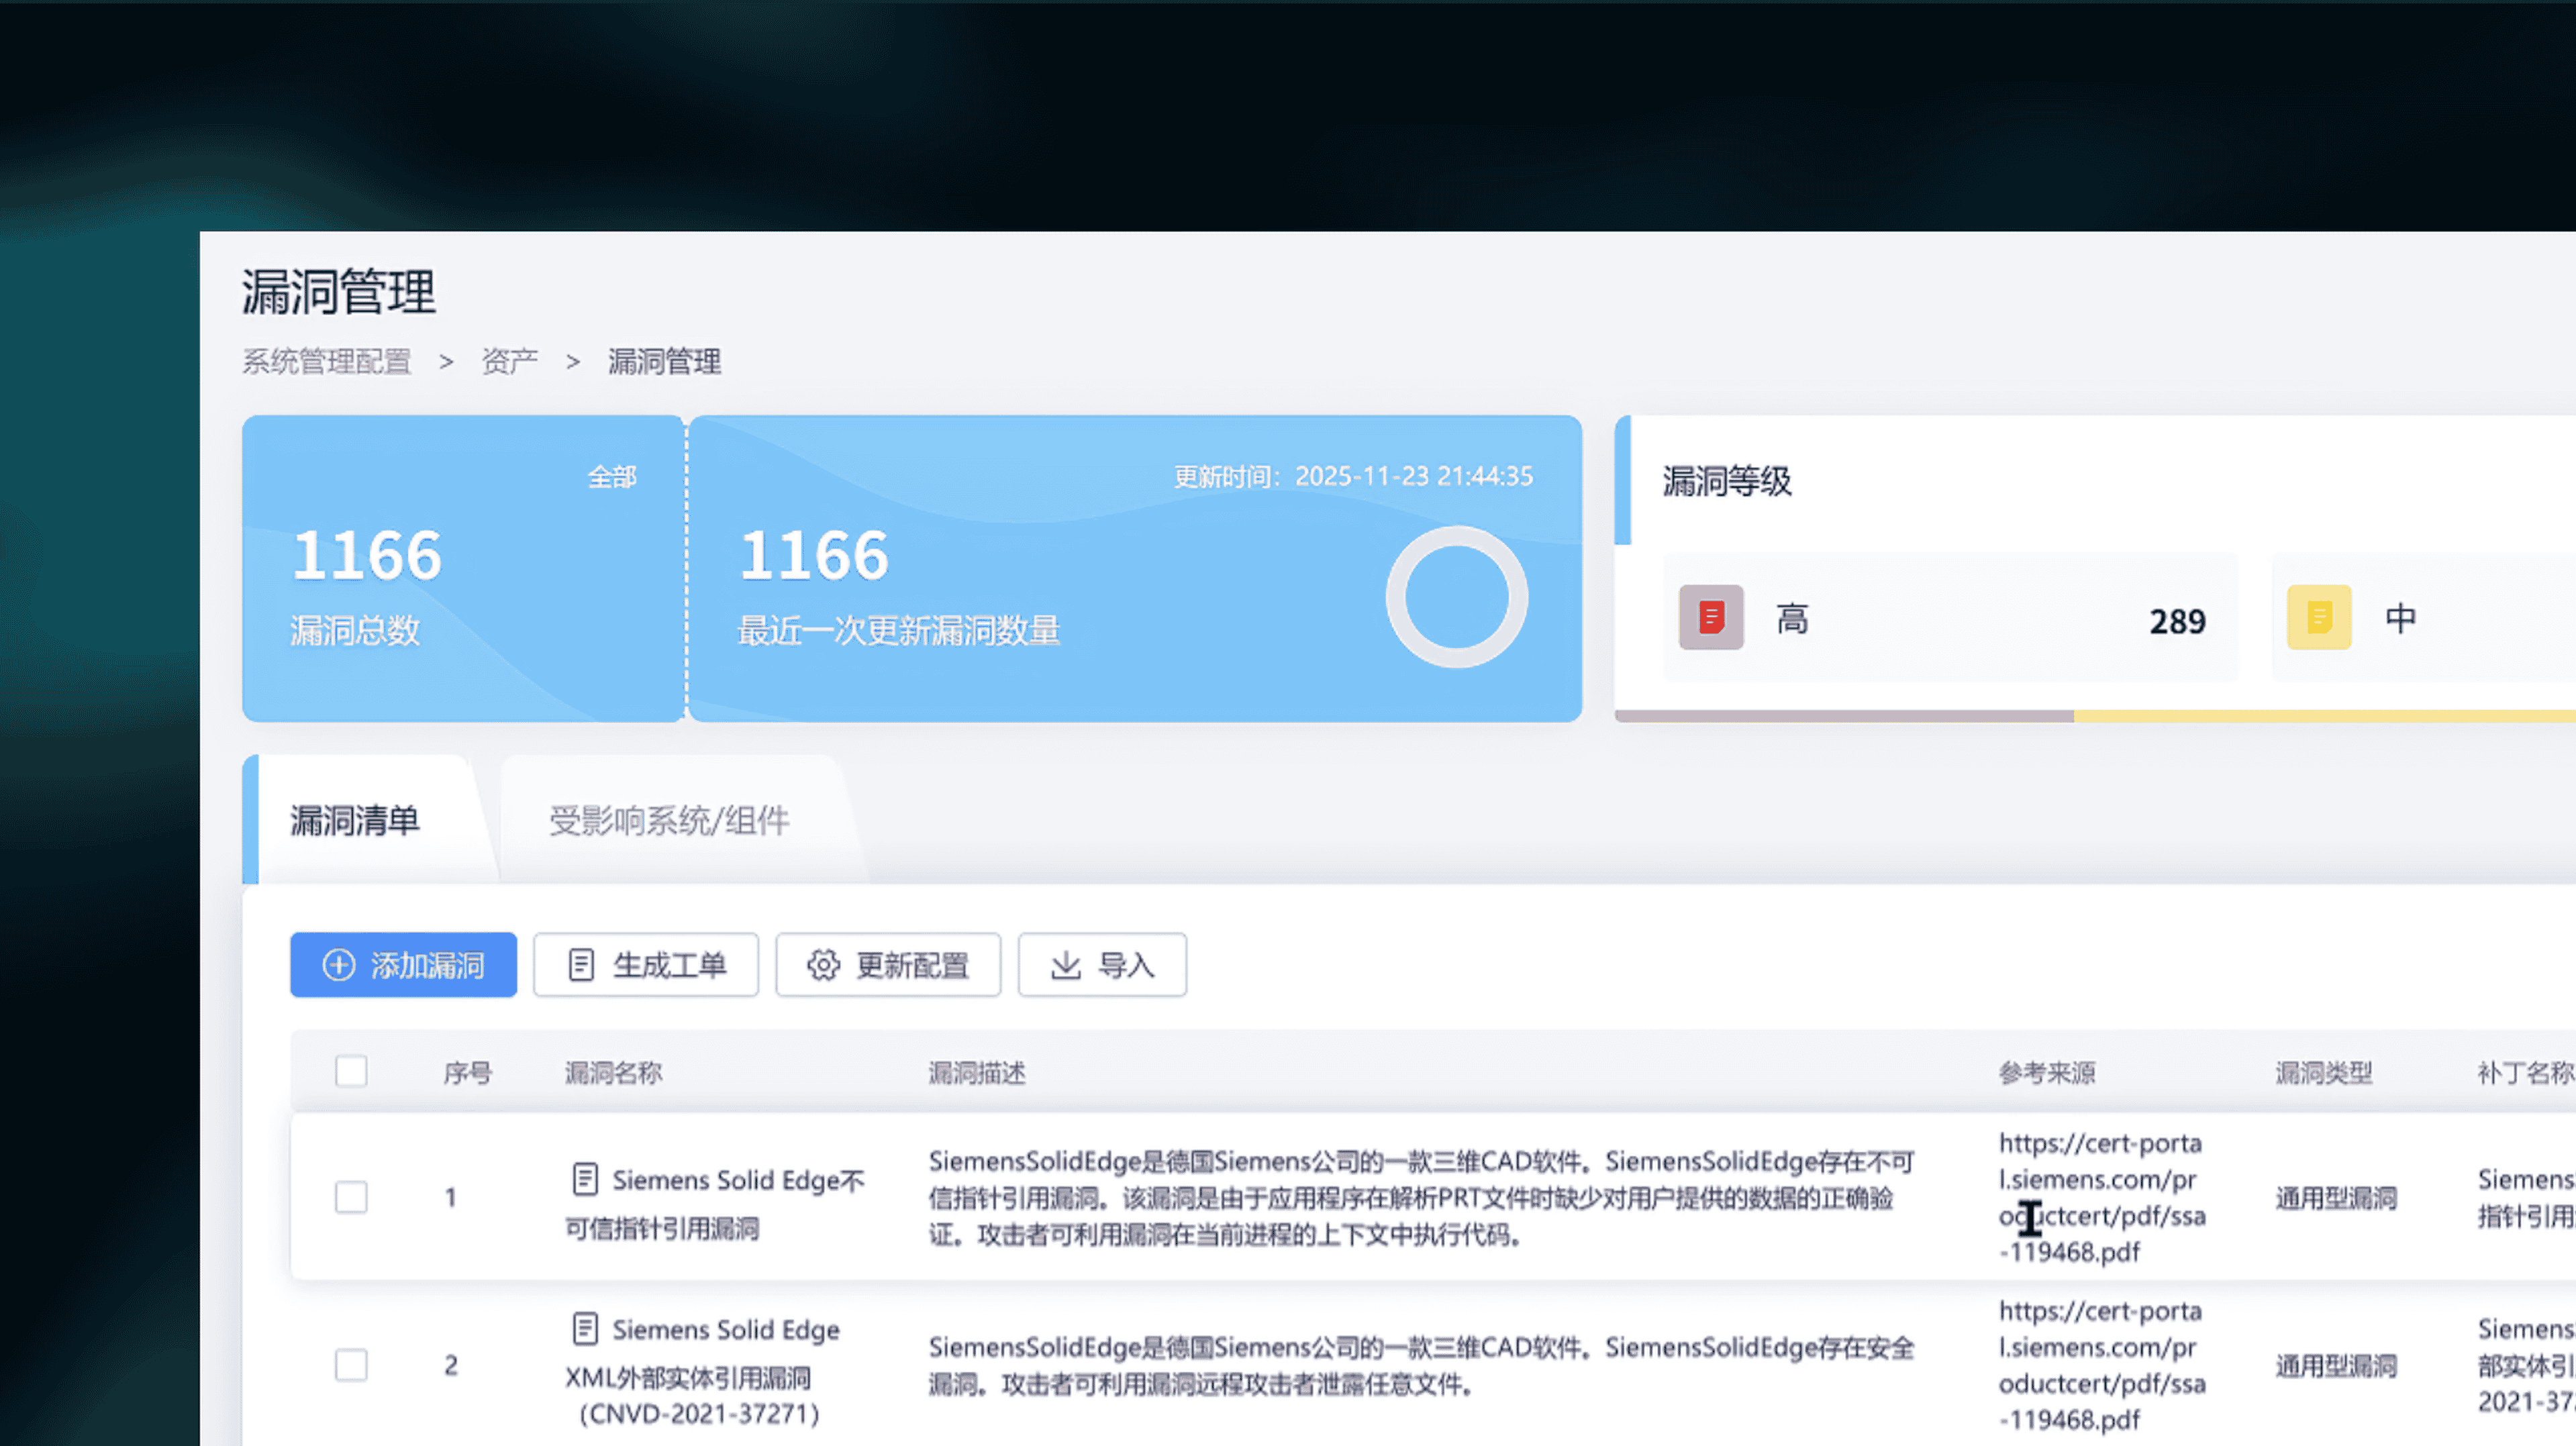Open 资产 in the breadcrumb
Image resolution: width=2576 pixels, height=1446 pixels.
(509, 361)
